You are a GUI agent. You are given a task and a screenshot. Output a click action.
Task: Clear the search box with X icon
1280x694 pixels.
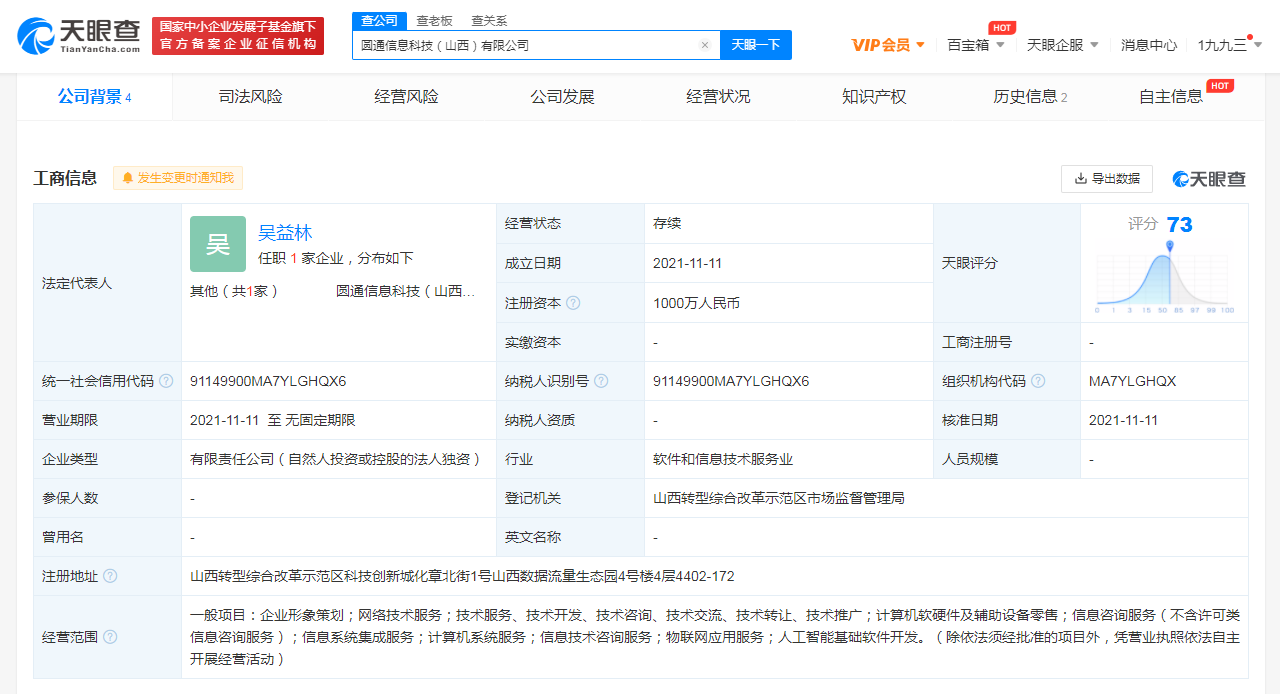[x=704, y=45]
